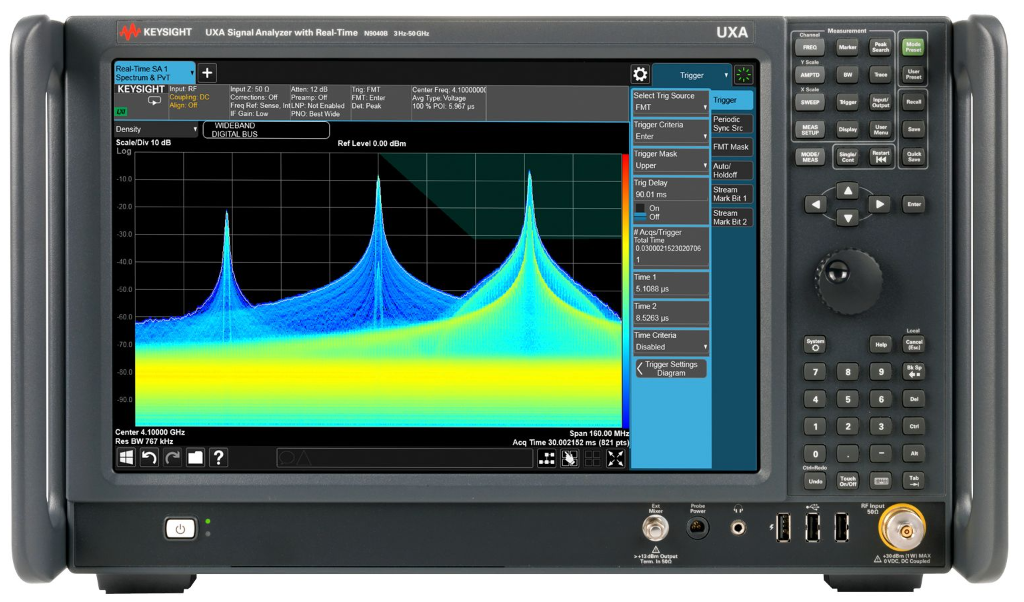Open the file folder icon
This screenshot has height=602, width=1024.
195,457
